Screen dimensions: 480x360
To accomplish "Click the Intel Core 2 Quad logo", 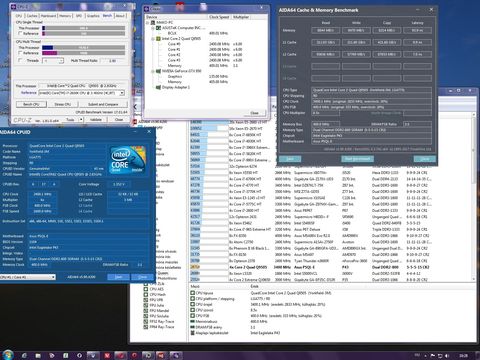I will (128, 159).
